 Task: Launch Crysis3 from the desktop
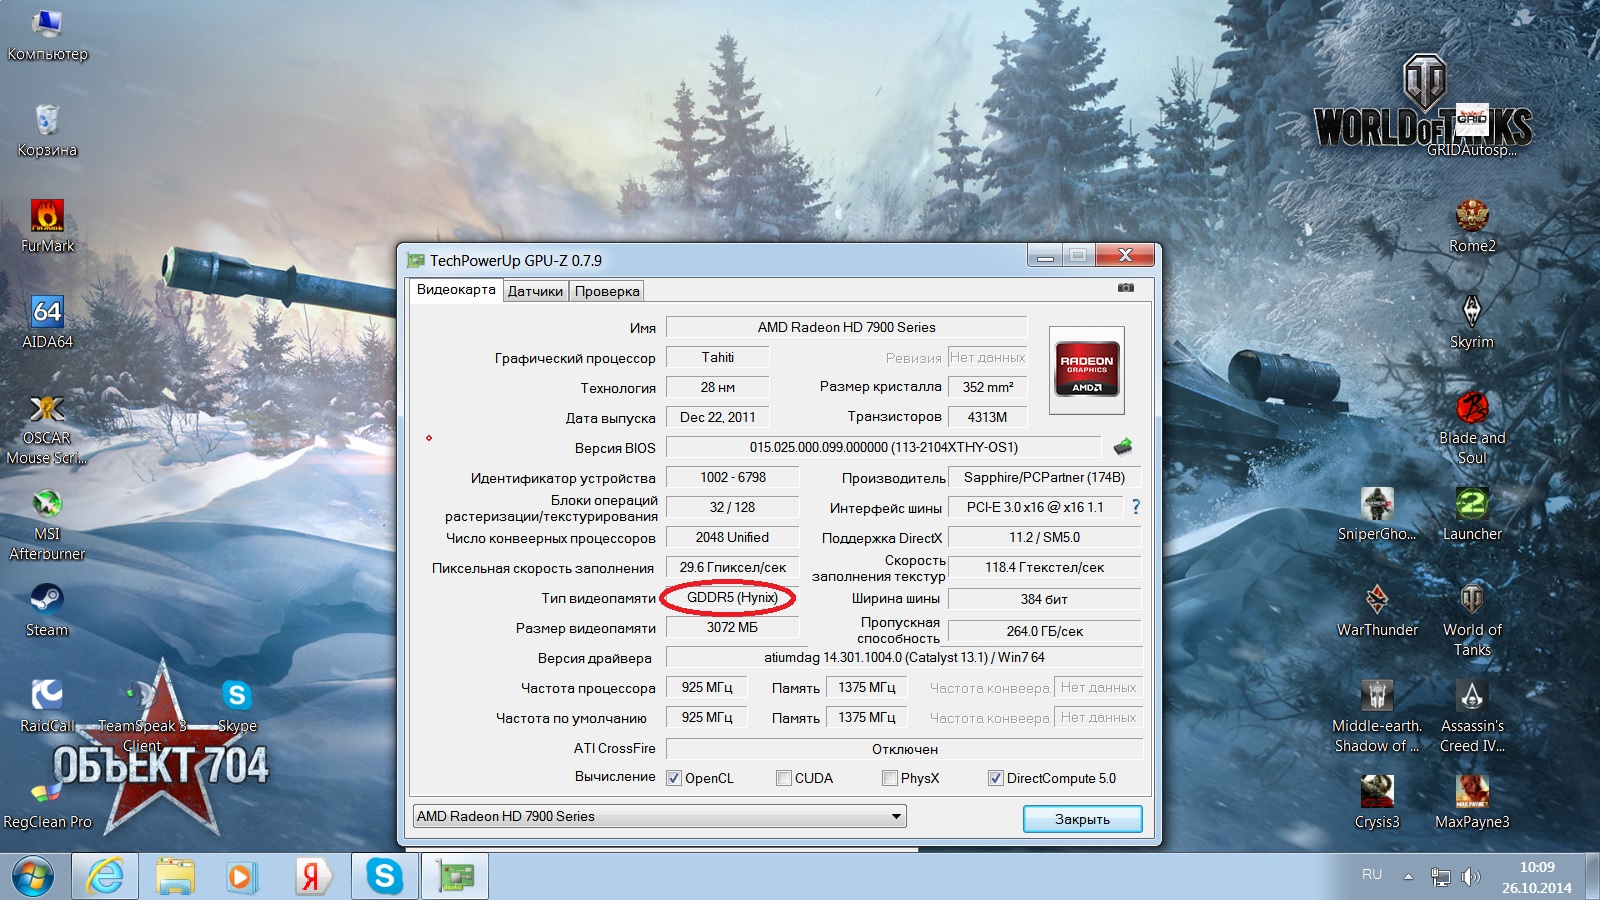tap(1377, 802)
